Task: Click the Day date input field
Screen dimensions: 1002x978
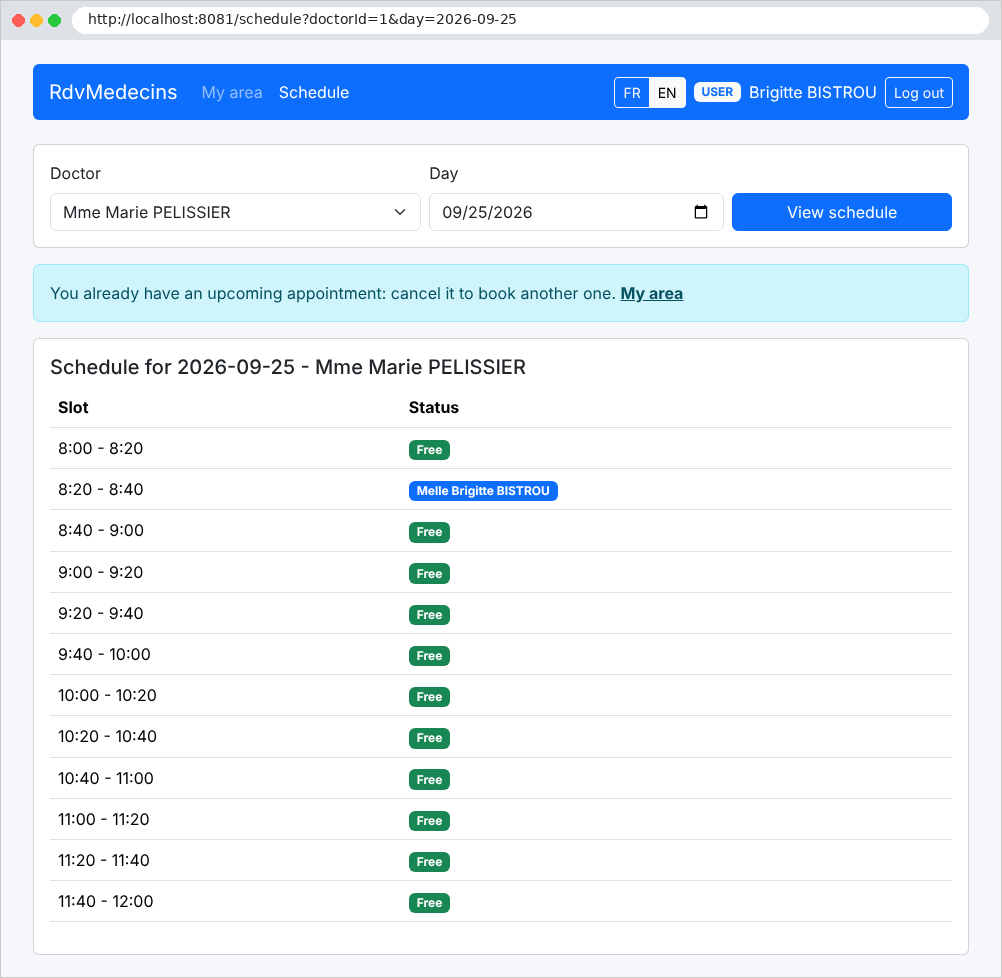Action: [x=576, y=212]
